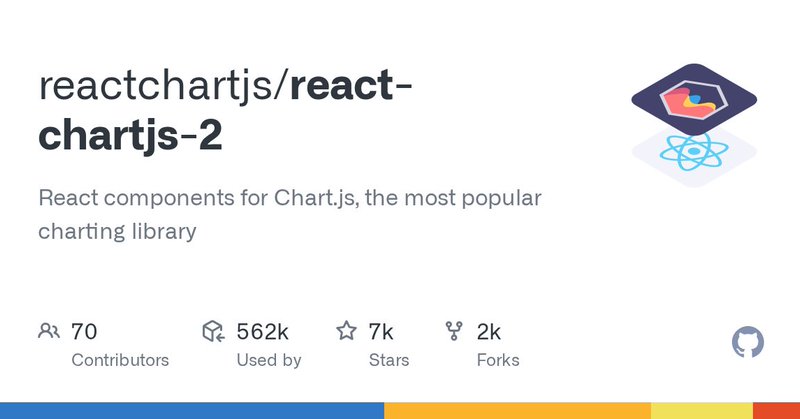Click the Chart.js hexagon logo
The width and height of the screenshot is (800, 419).
(694, 98)
